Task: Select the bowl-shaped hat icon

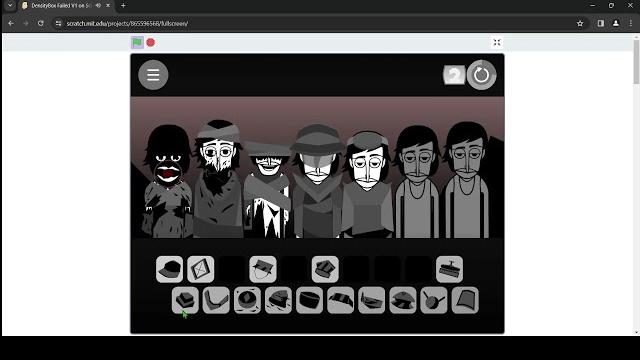Action: 309,300
